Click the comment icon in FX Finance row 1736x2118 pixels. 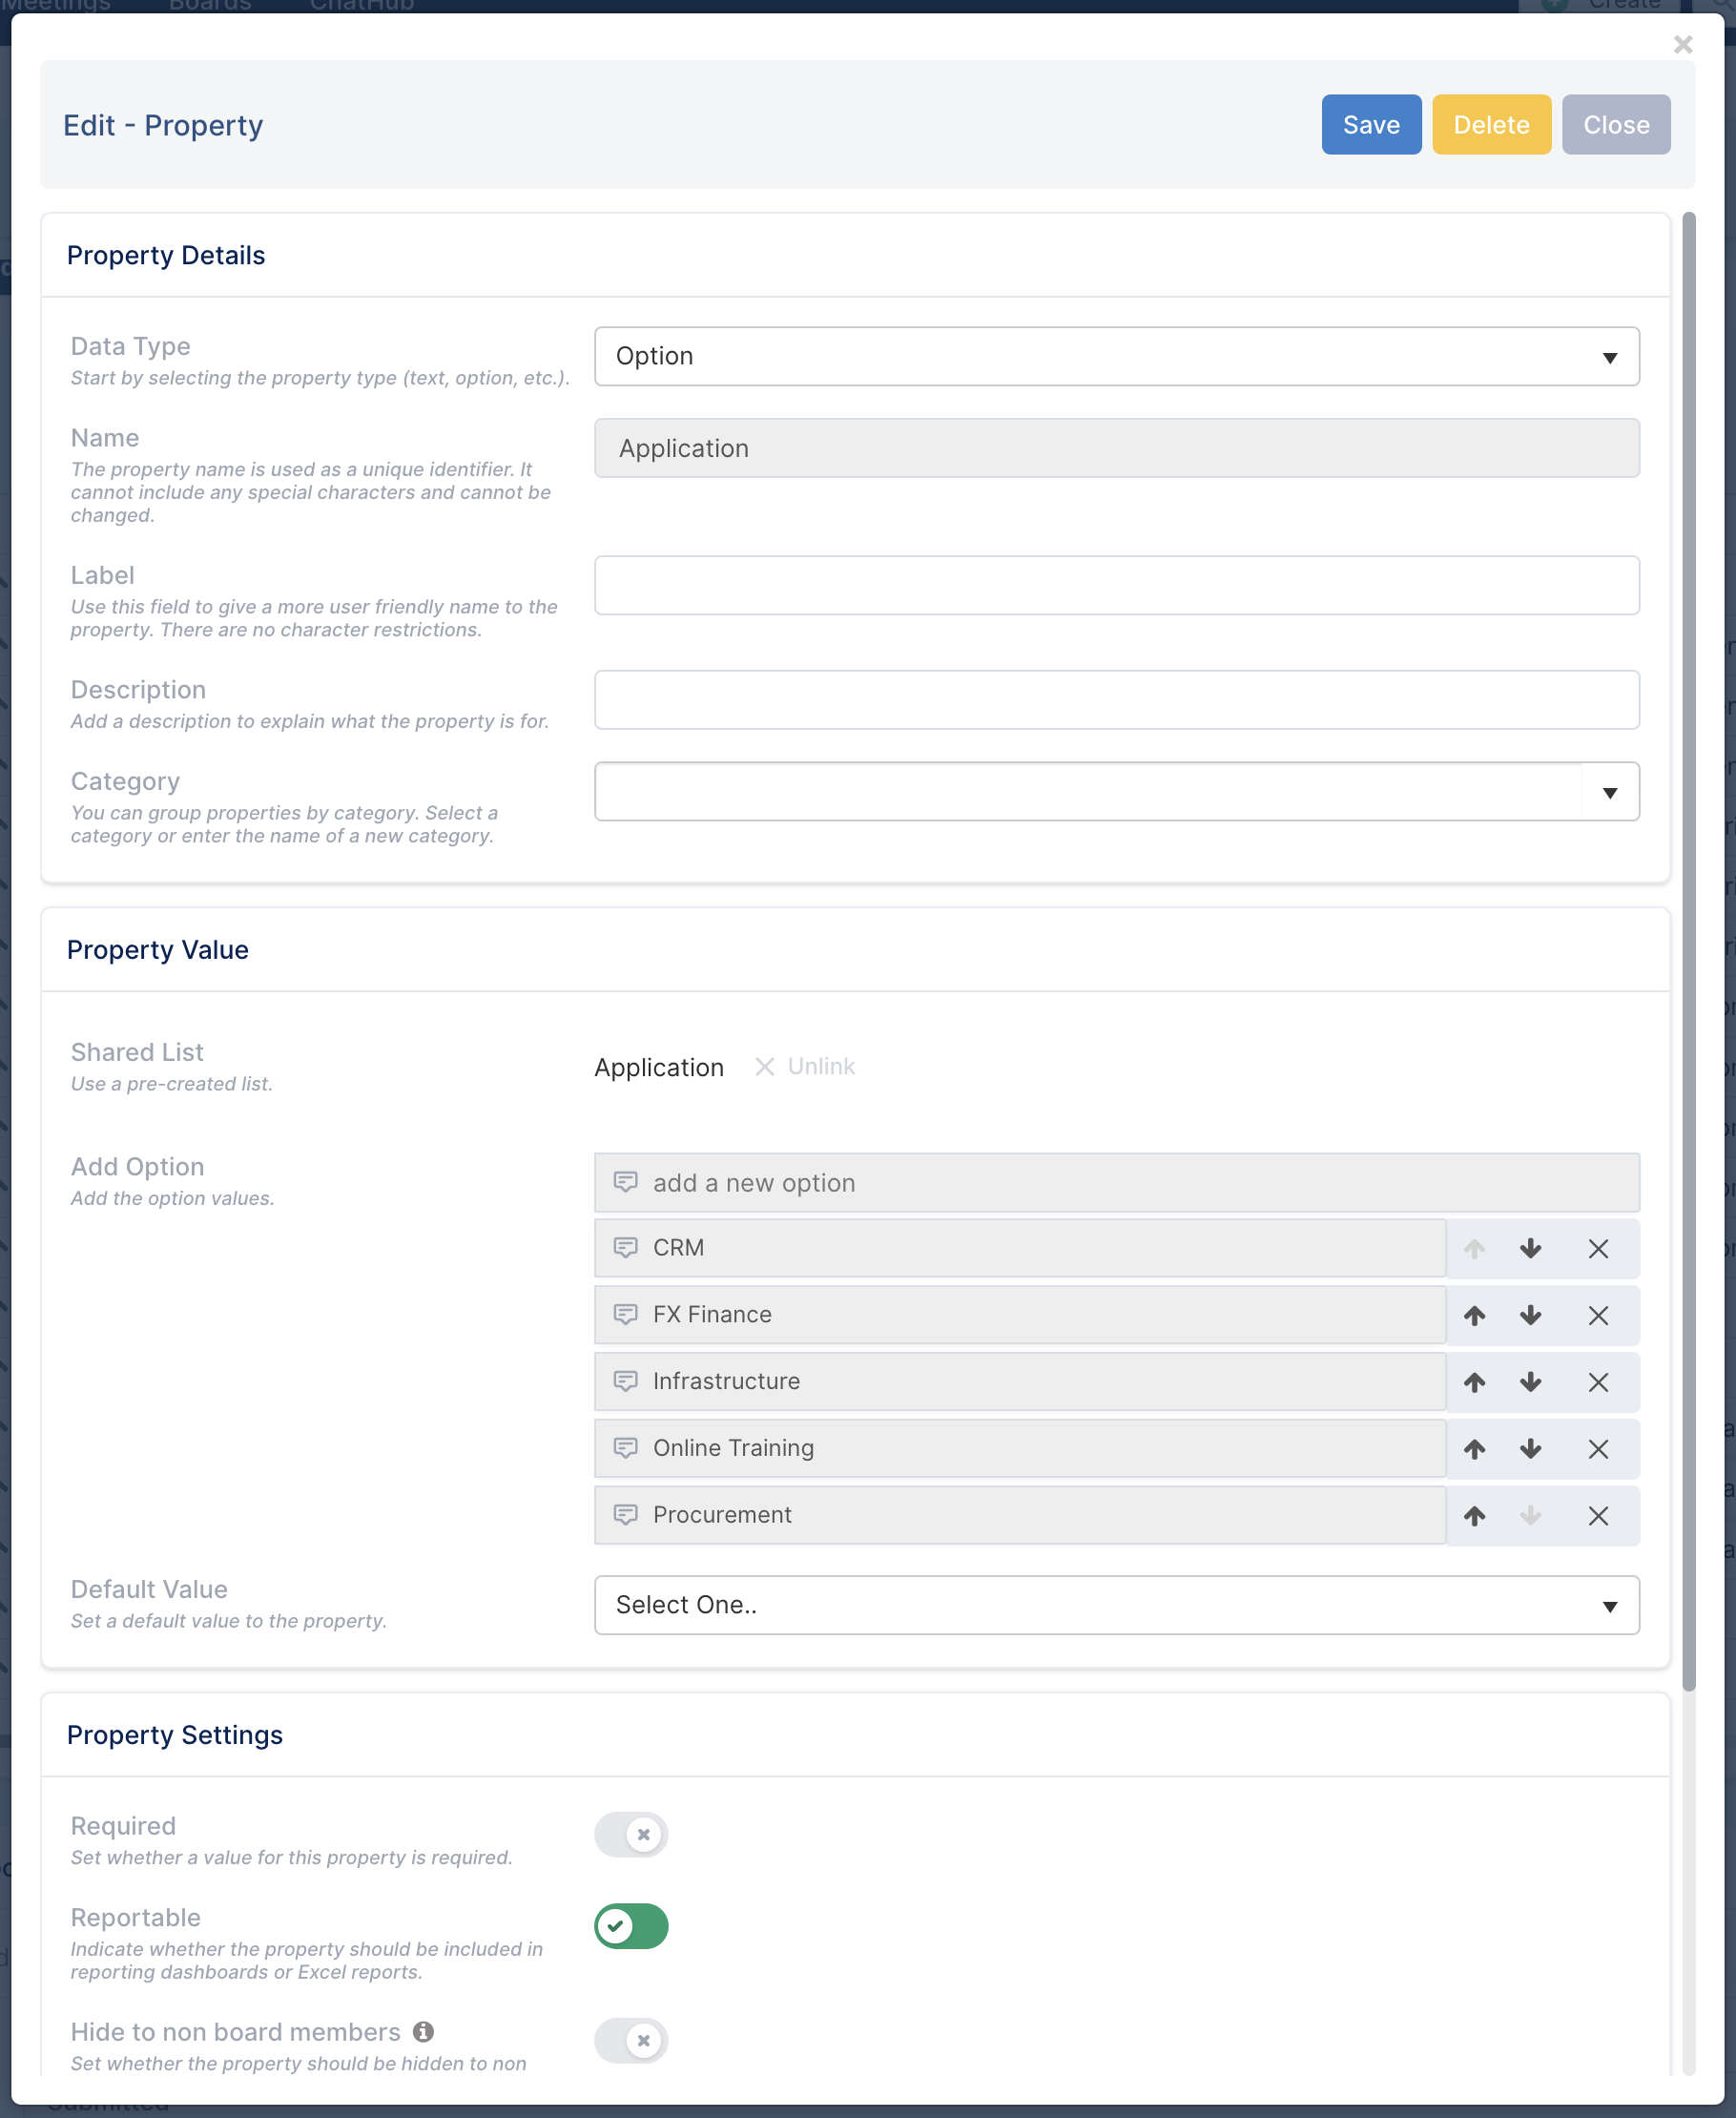[x=625, y=1315]
